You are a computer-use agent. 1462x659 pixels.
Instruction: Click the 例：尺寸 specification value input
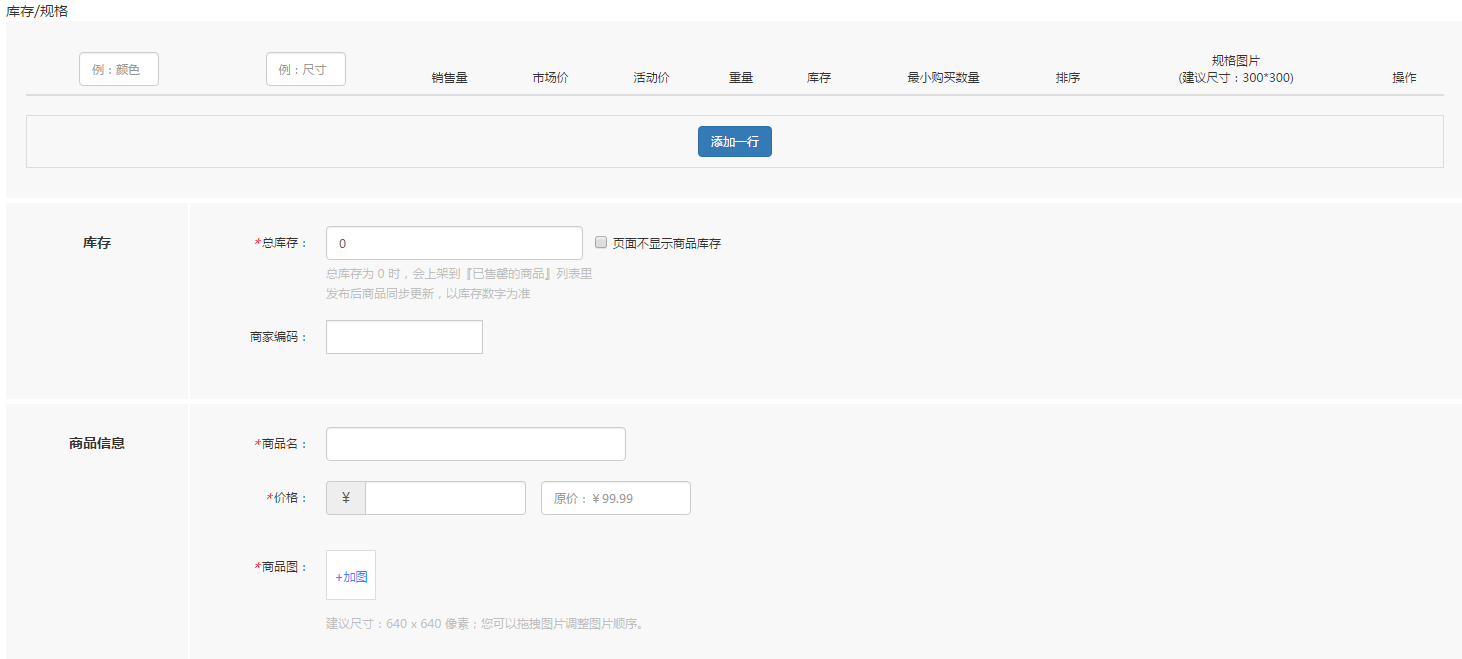[x=305, y=69]
